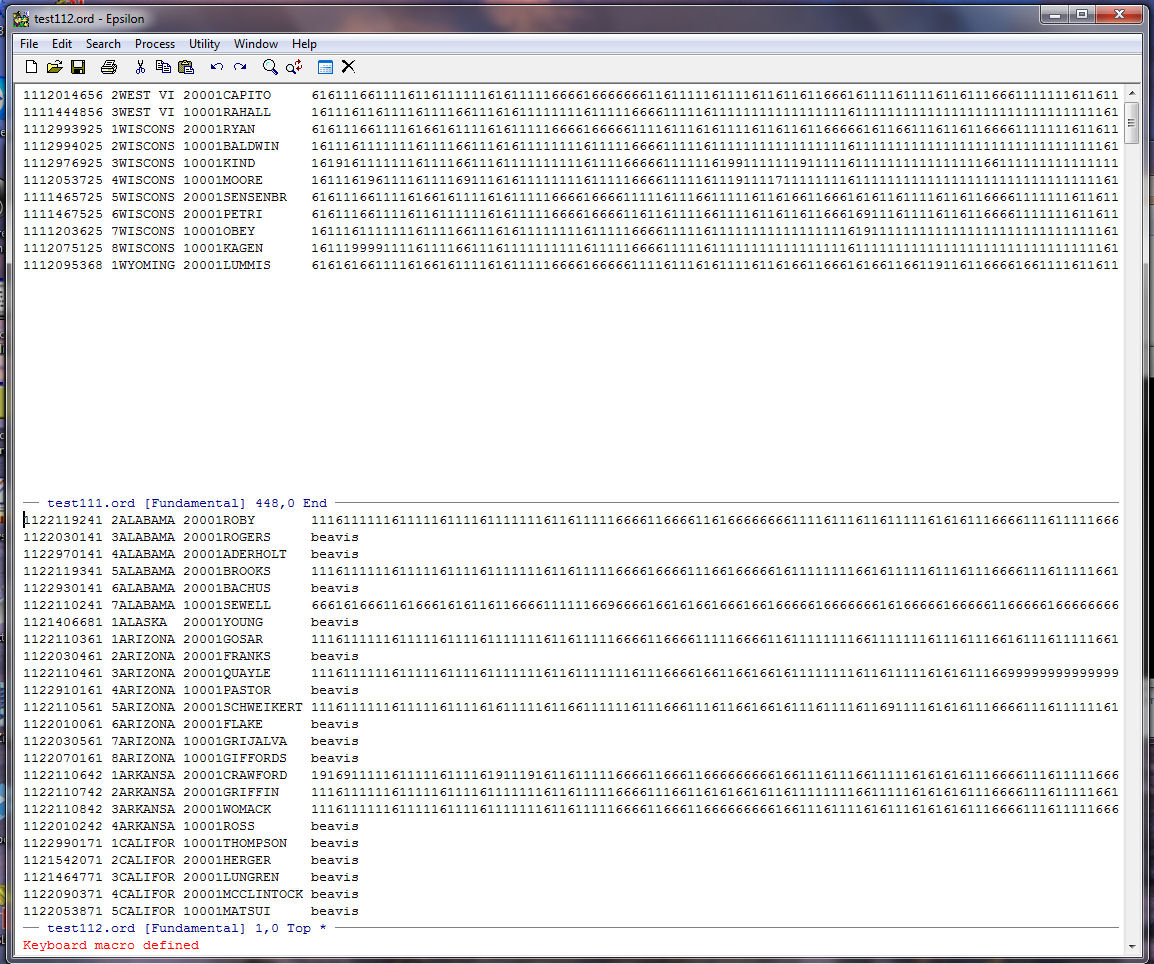Open the Utility menu
This screenshot has height=964, width=1154.
click(x=204, y=44)
